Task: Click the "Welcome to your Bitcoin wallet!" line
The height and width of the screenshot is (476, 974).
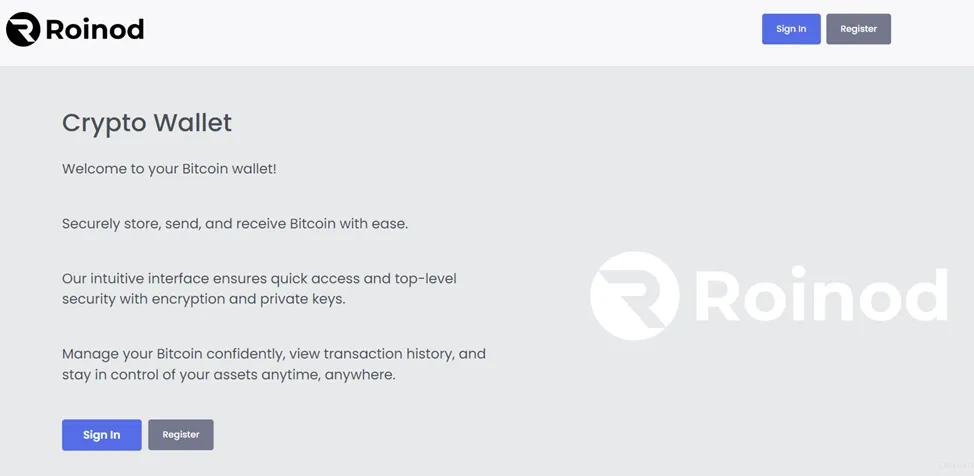Action: (169, 169)
